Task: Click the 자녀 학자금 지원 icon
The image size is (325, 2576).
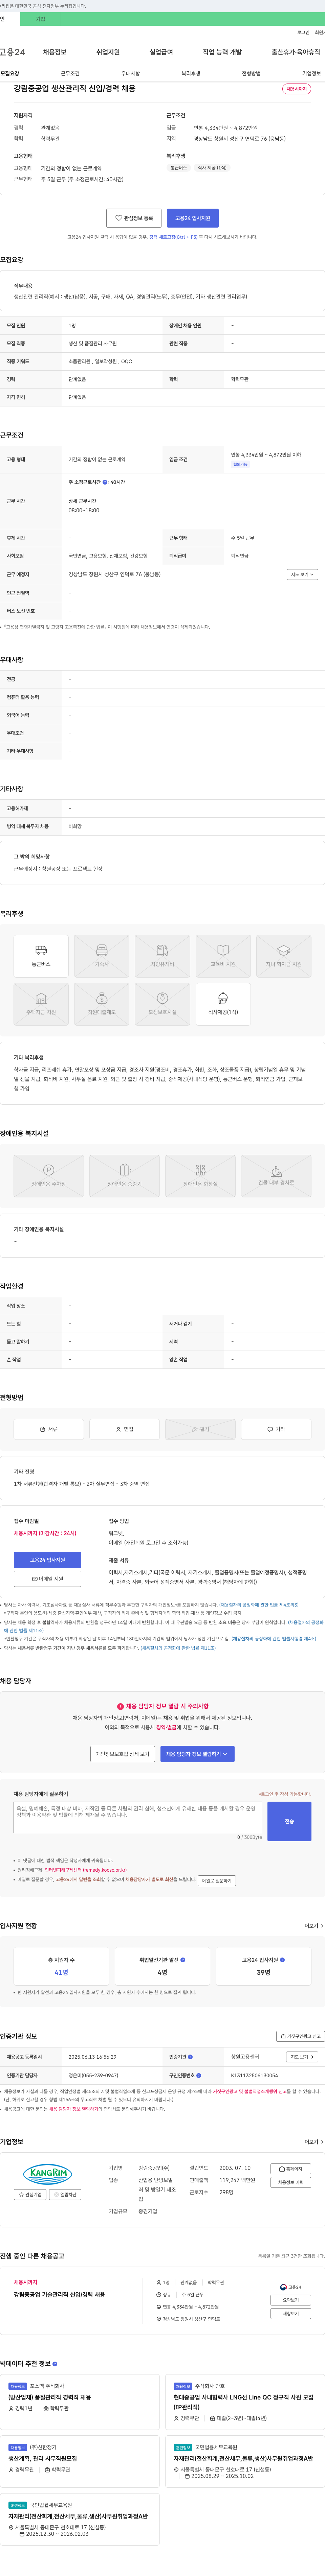Action: coord(284,956)
